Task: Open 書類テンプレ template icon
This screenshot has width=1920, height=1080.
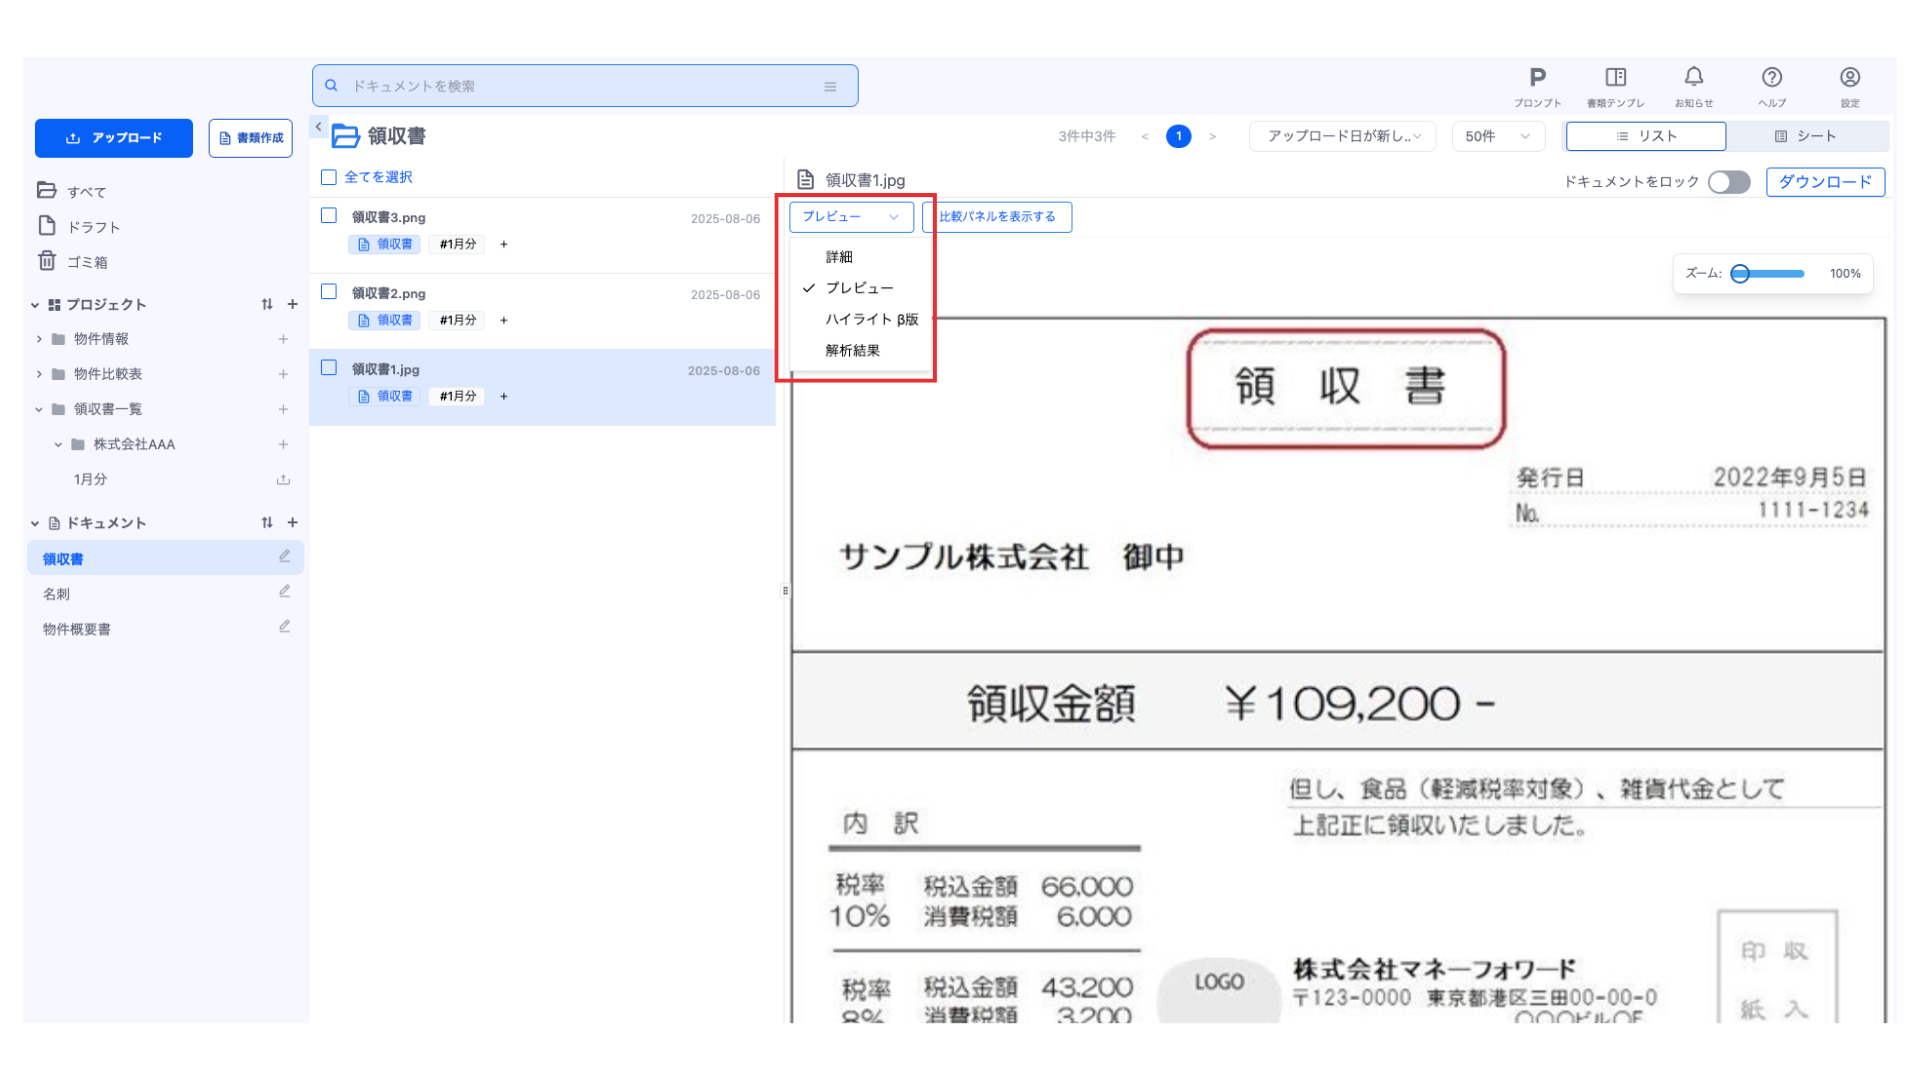Action: tap(1615, 78)
